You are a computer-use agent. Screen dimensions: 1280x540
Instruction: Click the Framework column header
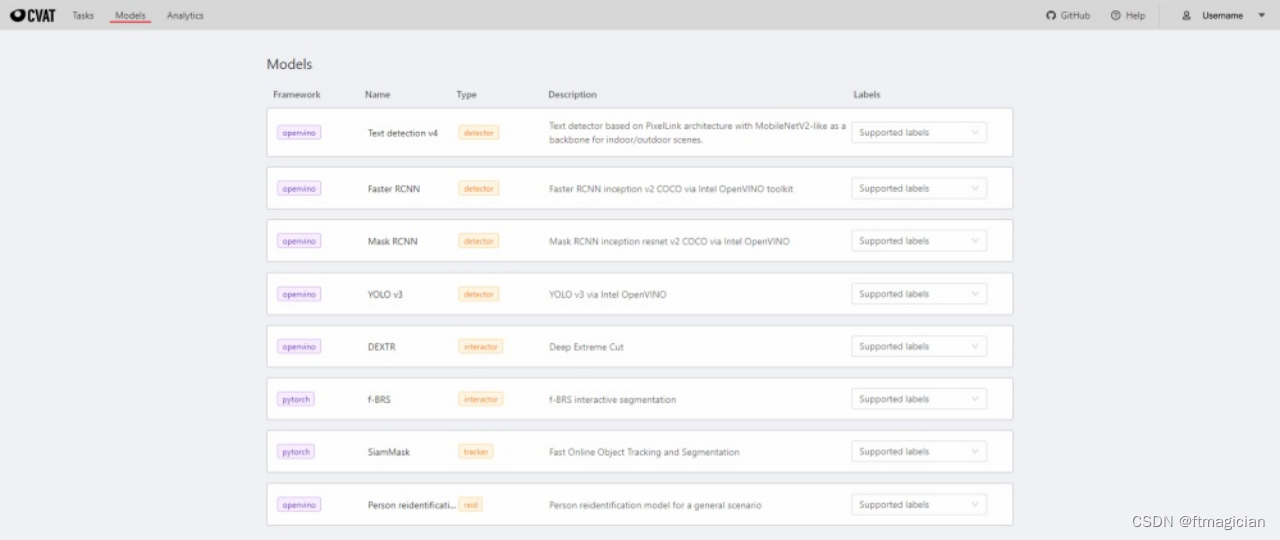coord(297,95)
